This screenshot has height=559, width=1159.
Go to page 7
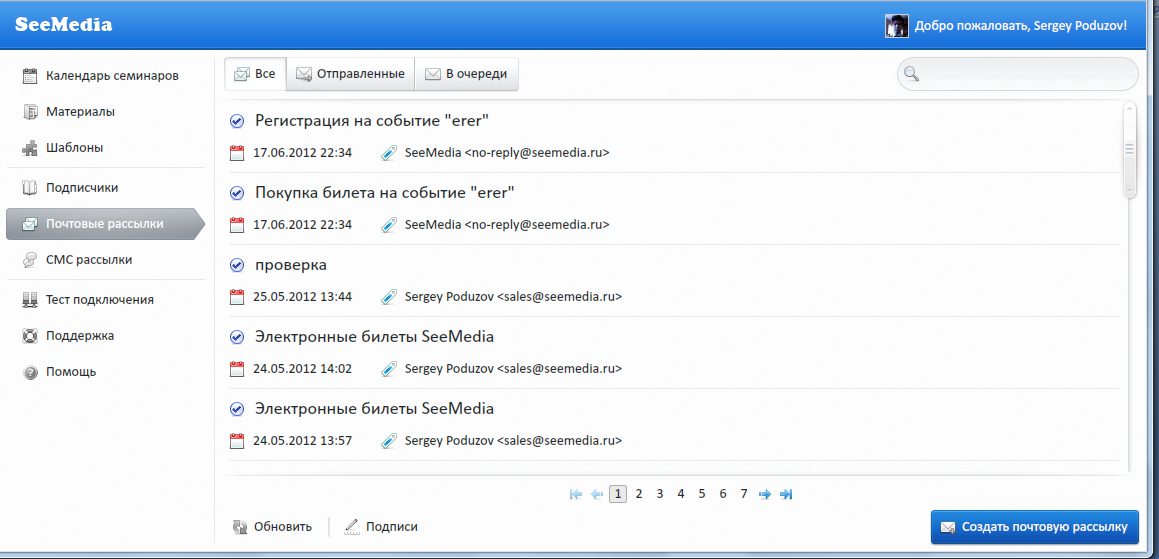(744, 494)
